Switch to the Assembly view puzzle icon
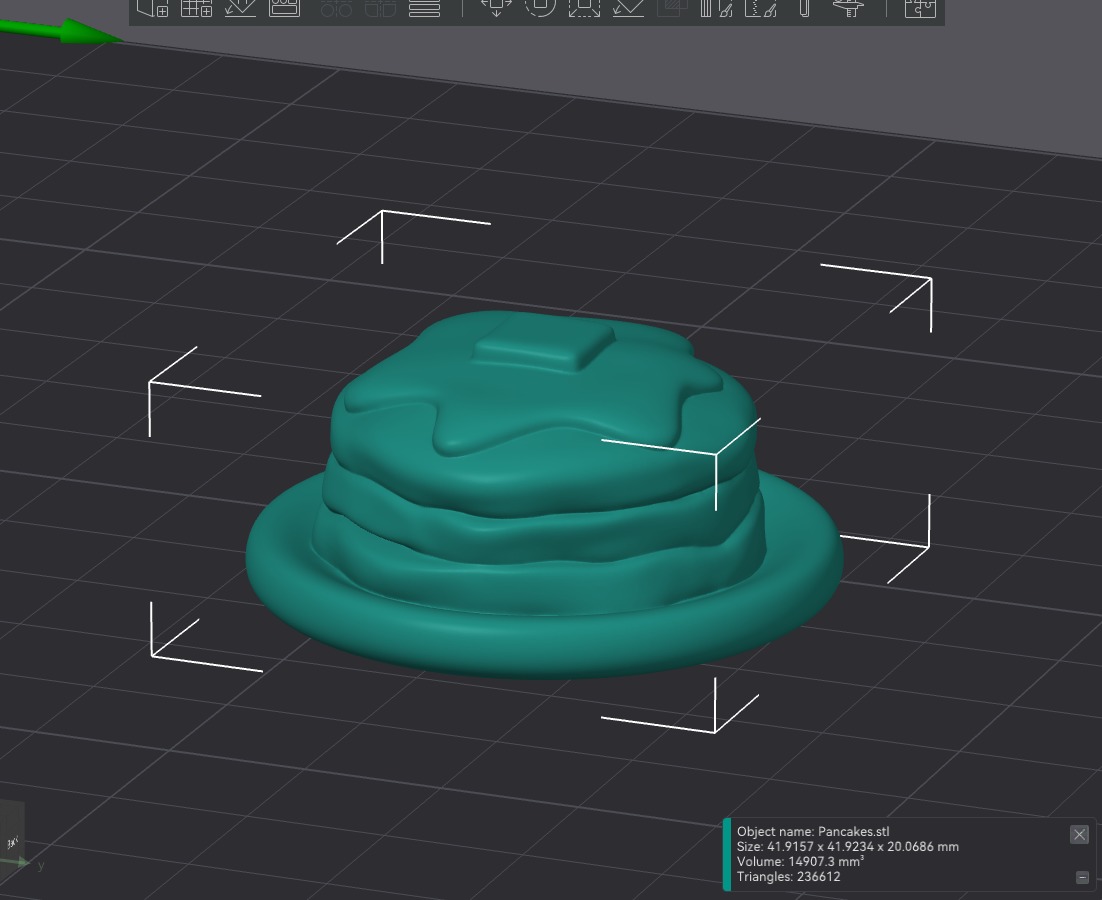1102x900 pixels. pyautogui.click(x=920, y=6)
